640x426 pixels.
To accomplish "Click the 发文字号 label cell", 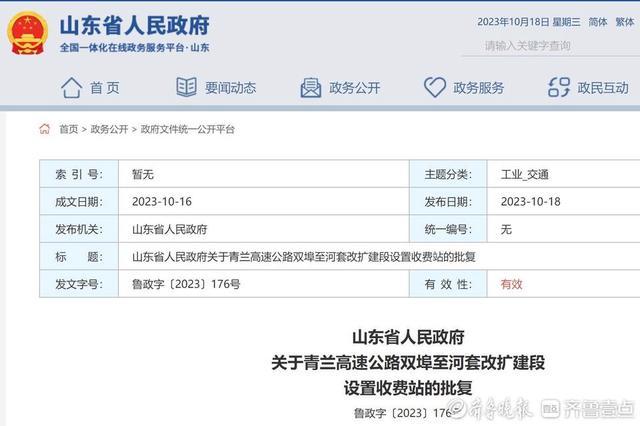I will pos(79,284).
